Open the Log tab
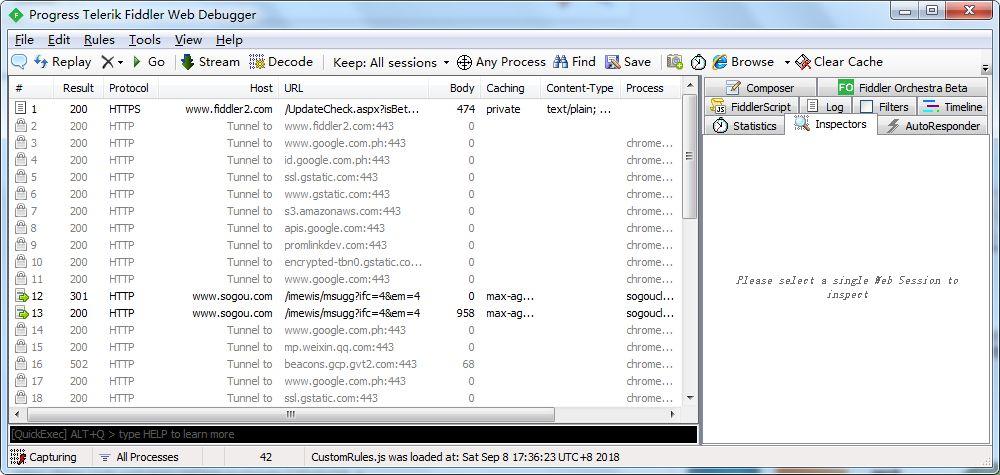 [x=825, y=106]
